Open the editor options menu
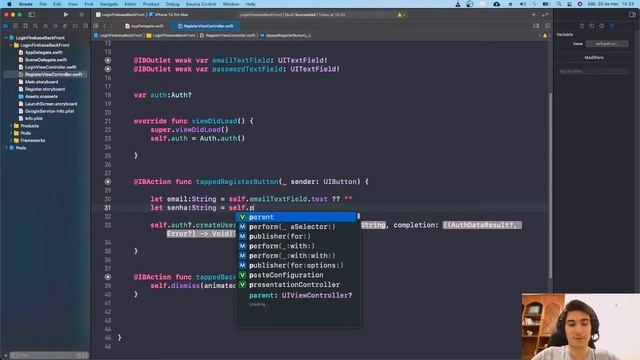Screen dimensions: 640x360 [536, 26]
